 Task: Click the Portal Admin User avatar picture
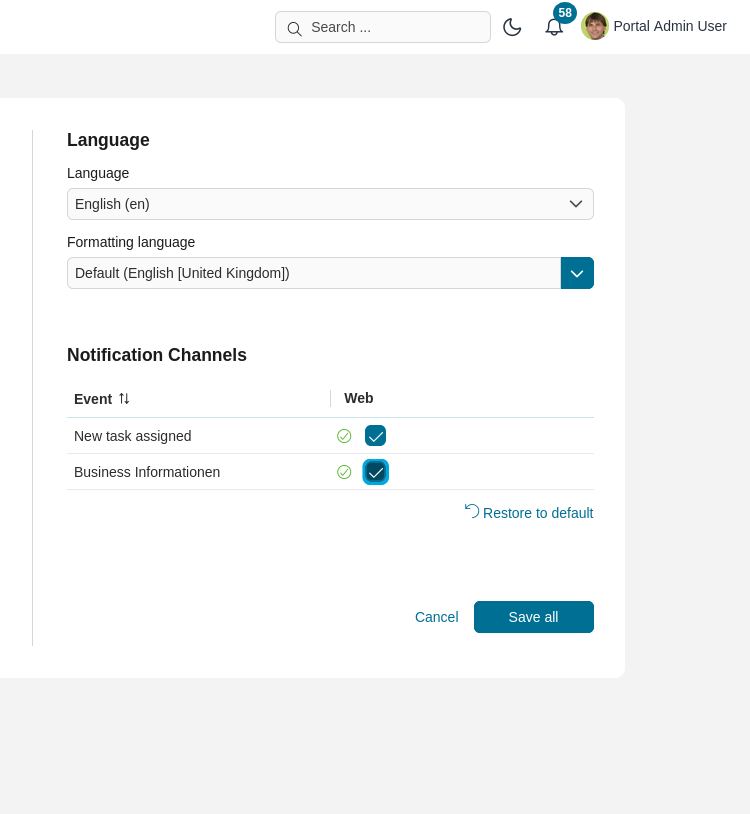(x=594, y=26)
